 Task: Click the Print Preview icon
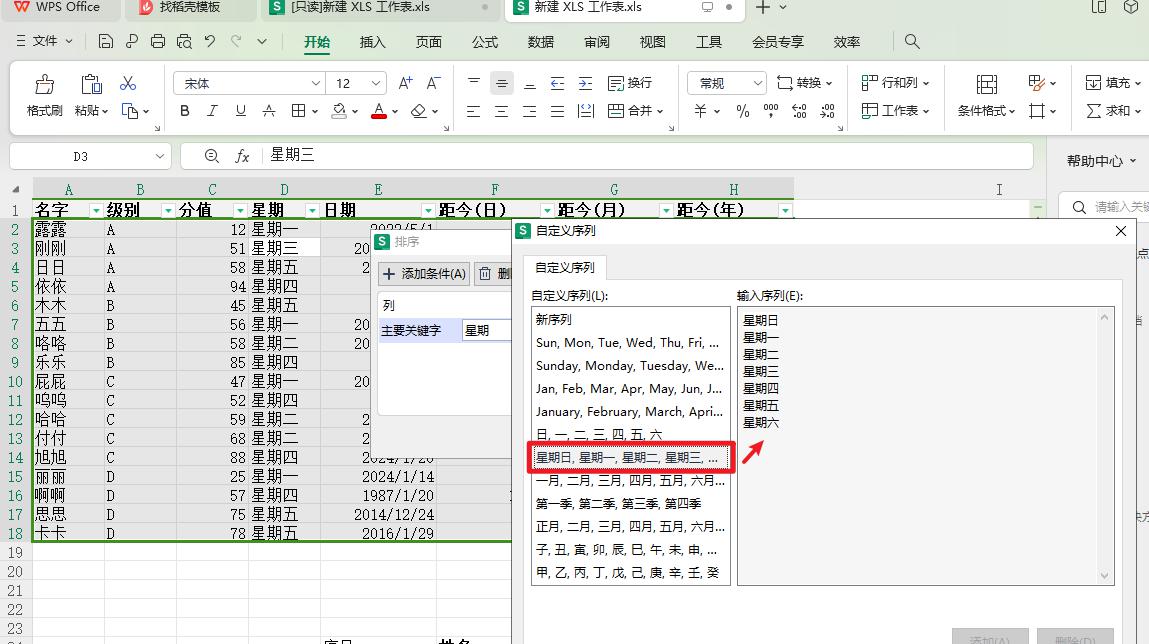[x=184, y=42]
